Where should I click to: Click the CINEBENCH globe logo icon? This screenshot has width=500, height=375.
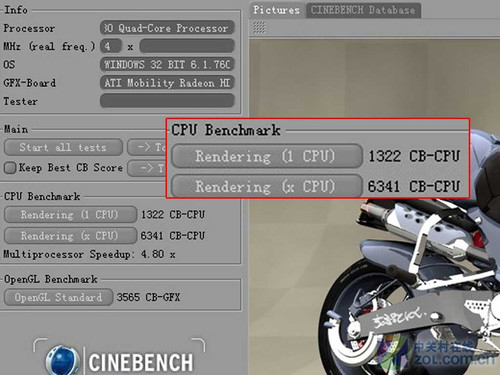pyautogui.click(x=63, y=361)
